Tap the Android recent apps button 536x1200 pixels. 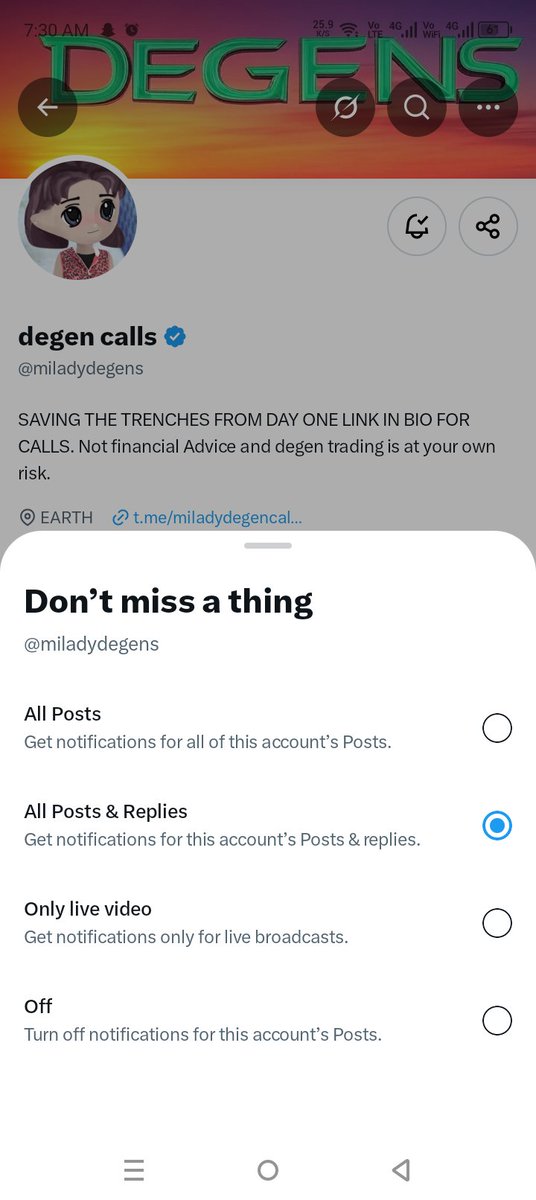(134, 1169)
